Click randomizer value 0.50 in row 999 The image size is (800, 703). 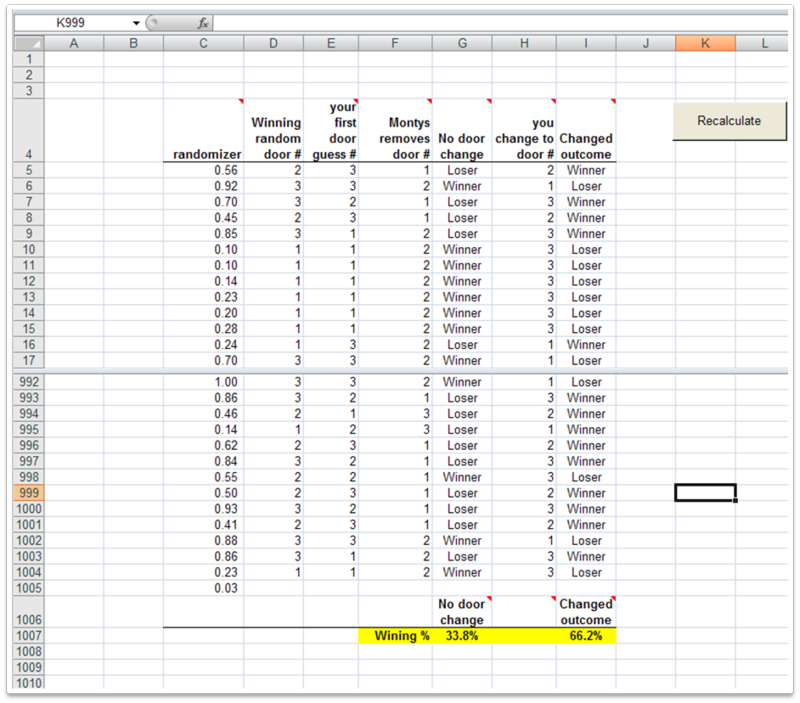click(204, 493)
